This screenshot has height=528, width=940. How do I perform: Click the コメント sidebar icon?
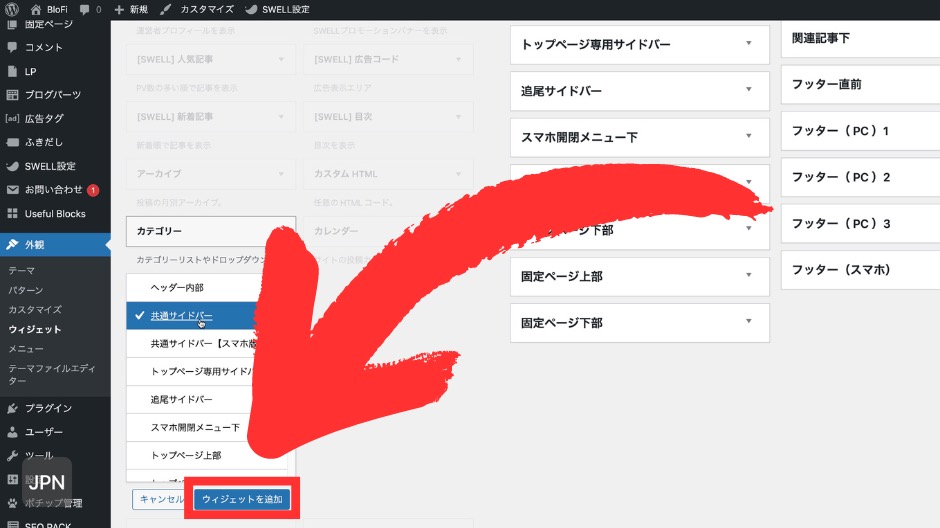[12, 47]
